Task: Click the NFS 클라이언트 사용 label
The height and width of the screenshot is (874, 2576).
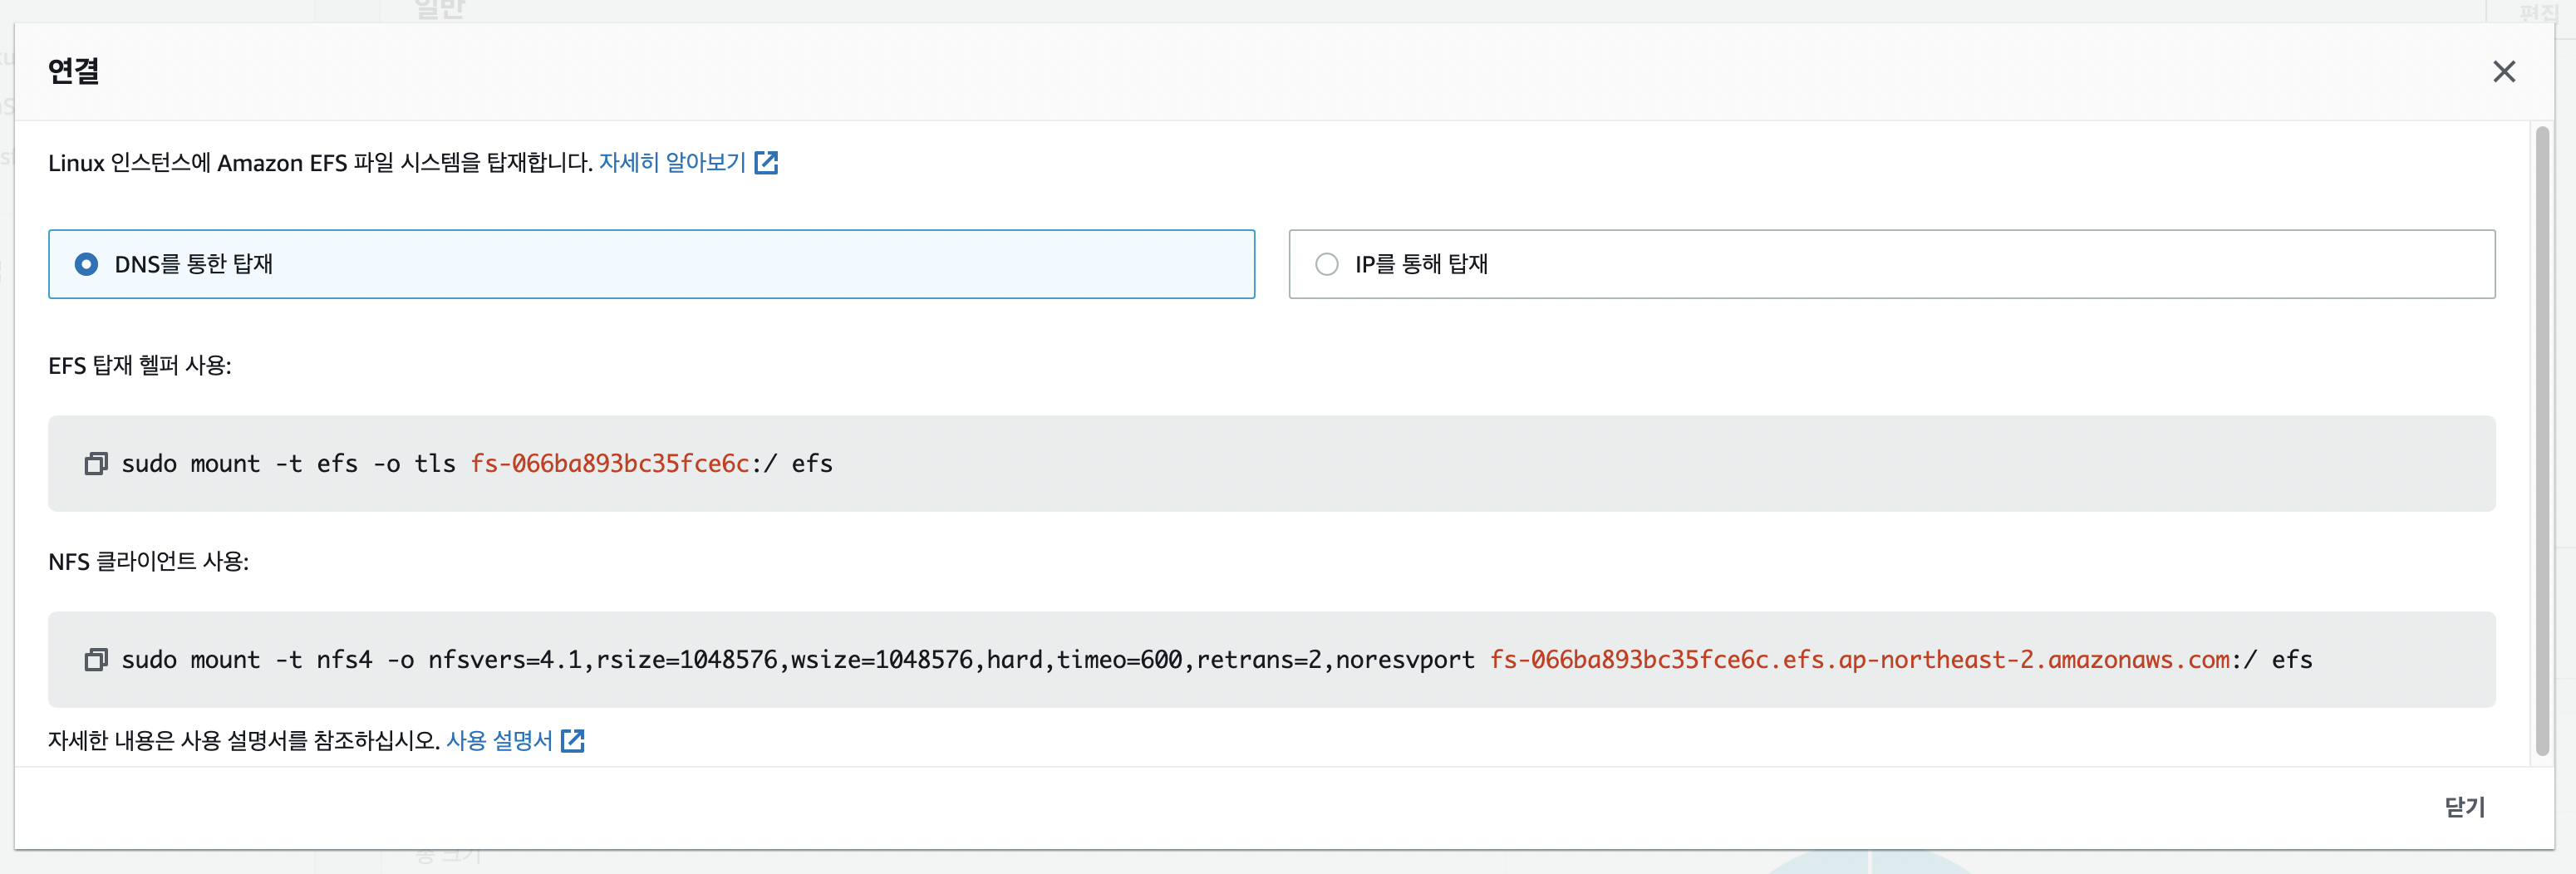Action: coord(149,562)
